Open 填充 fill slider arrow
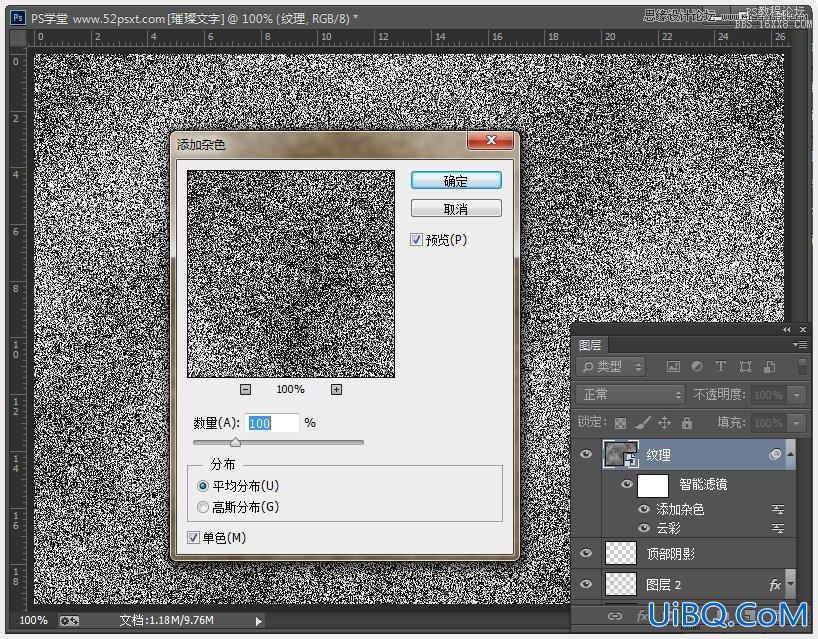Viewport: 818px width, 639px height. click(x=797, y=423)
